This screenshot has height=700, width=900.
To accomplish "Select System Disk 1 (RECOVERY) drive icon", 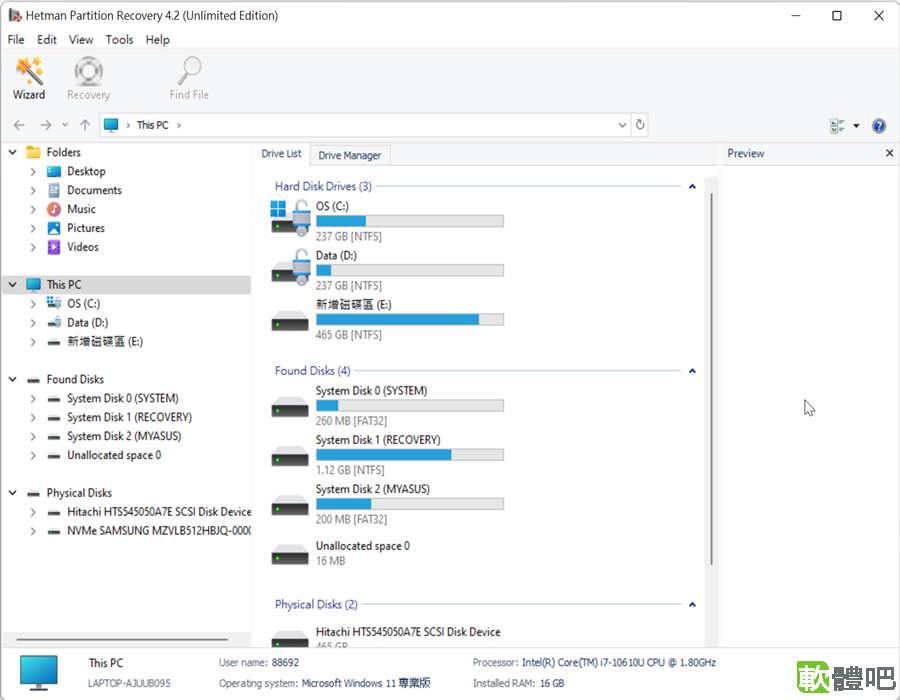I will [x=290, y=456].
